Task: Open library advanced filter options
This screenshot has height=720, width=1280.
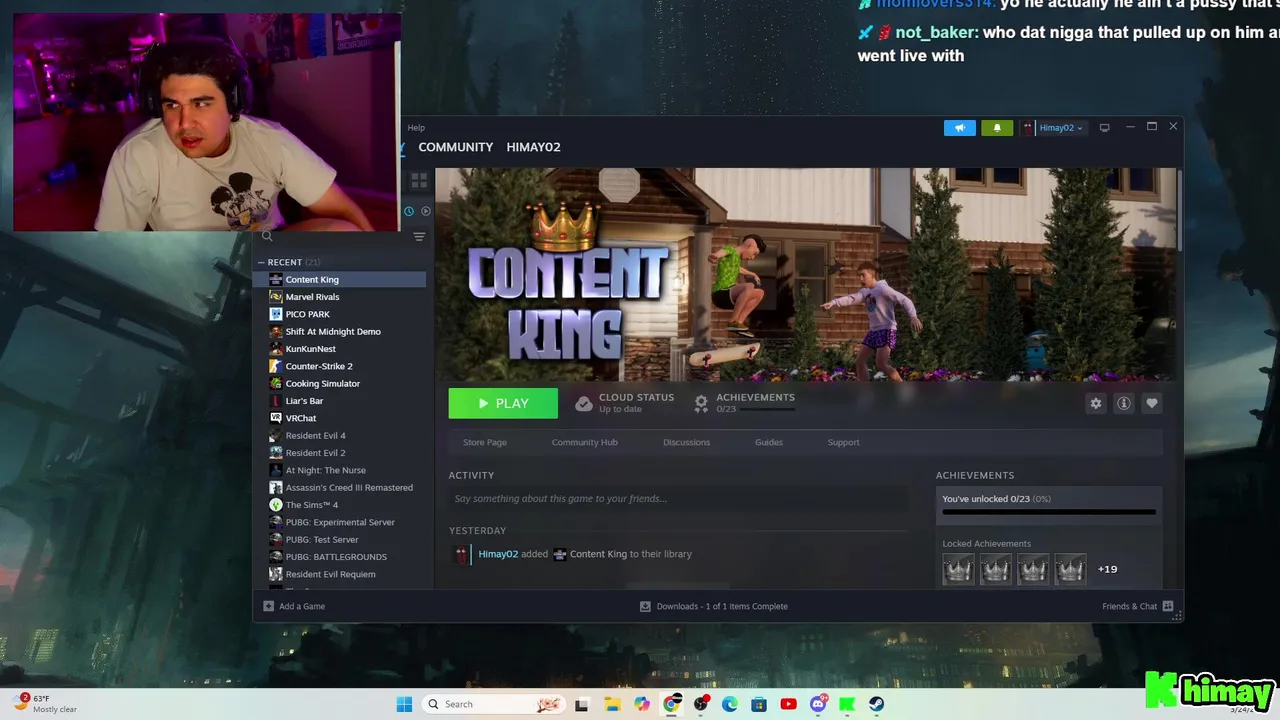Action: 419,237
